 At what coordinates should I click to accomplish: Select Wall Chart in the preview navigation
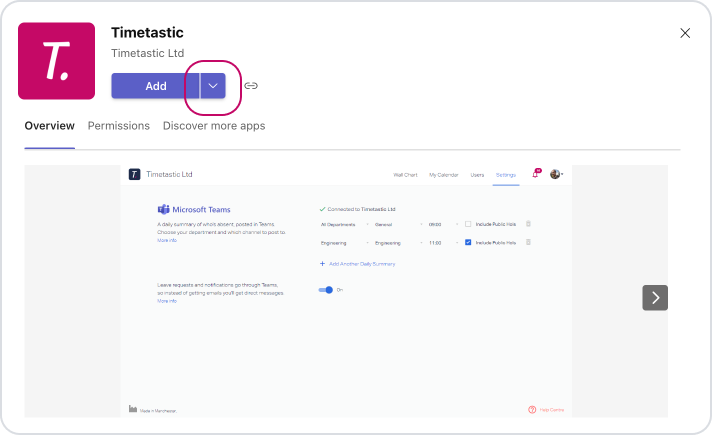tap(405, 175)
